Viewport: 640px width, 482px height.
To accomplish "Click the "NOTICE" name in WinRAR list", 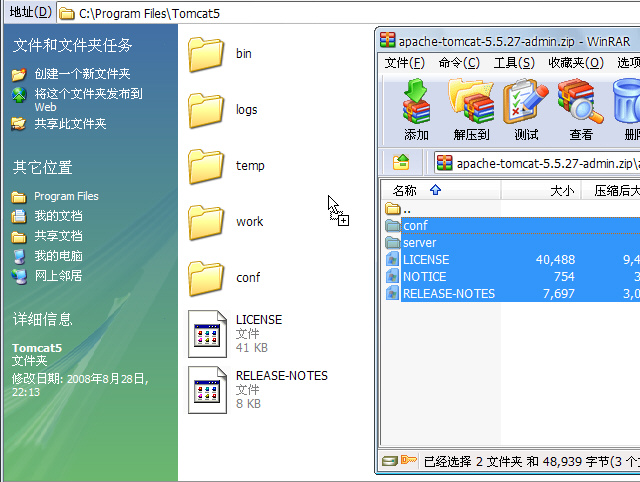I will (424, 277).
